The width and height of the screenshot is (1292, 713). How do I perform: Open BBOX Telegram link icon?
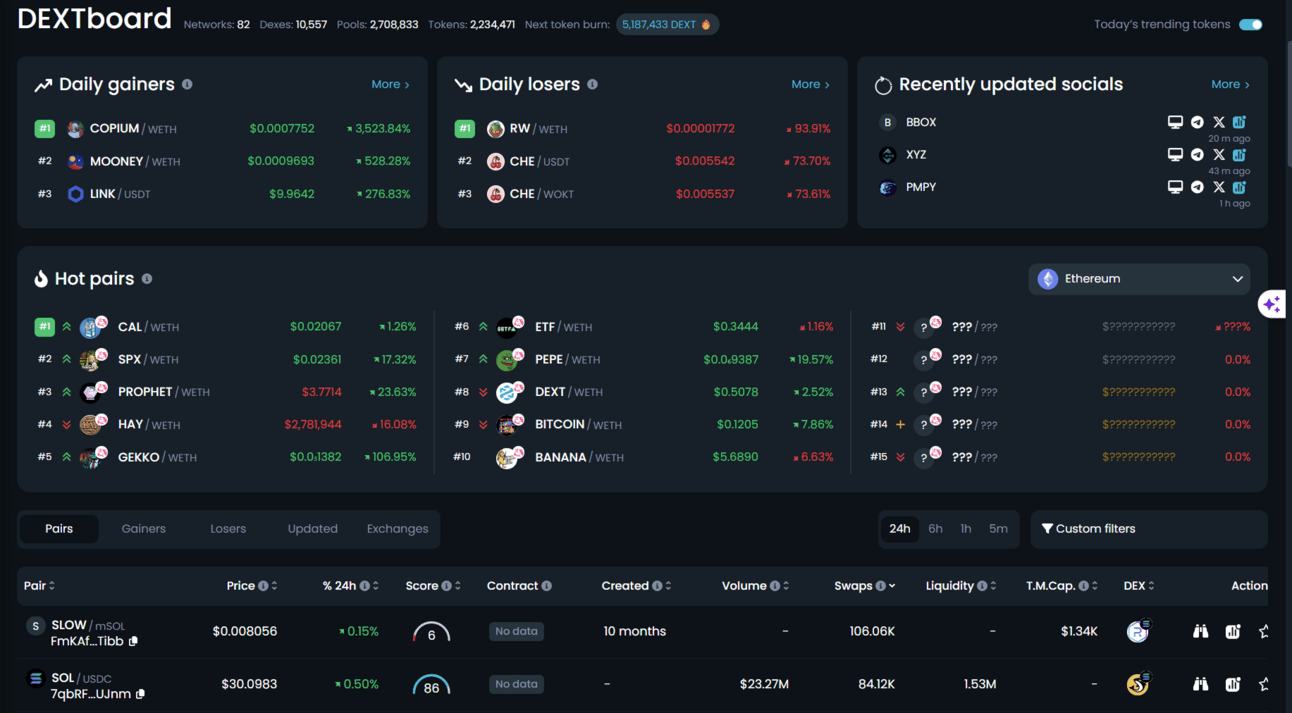coord(1197,122)
